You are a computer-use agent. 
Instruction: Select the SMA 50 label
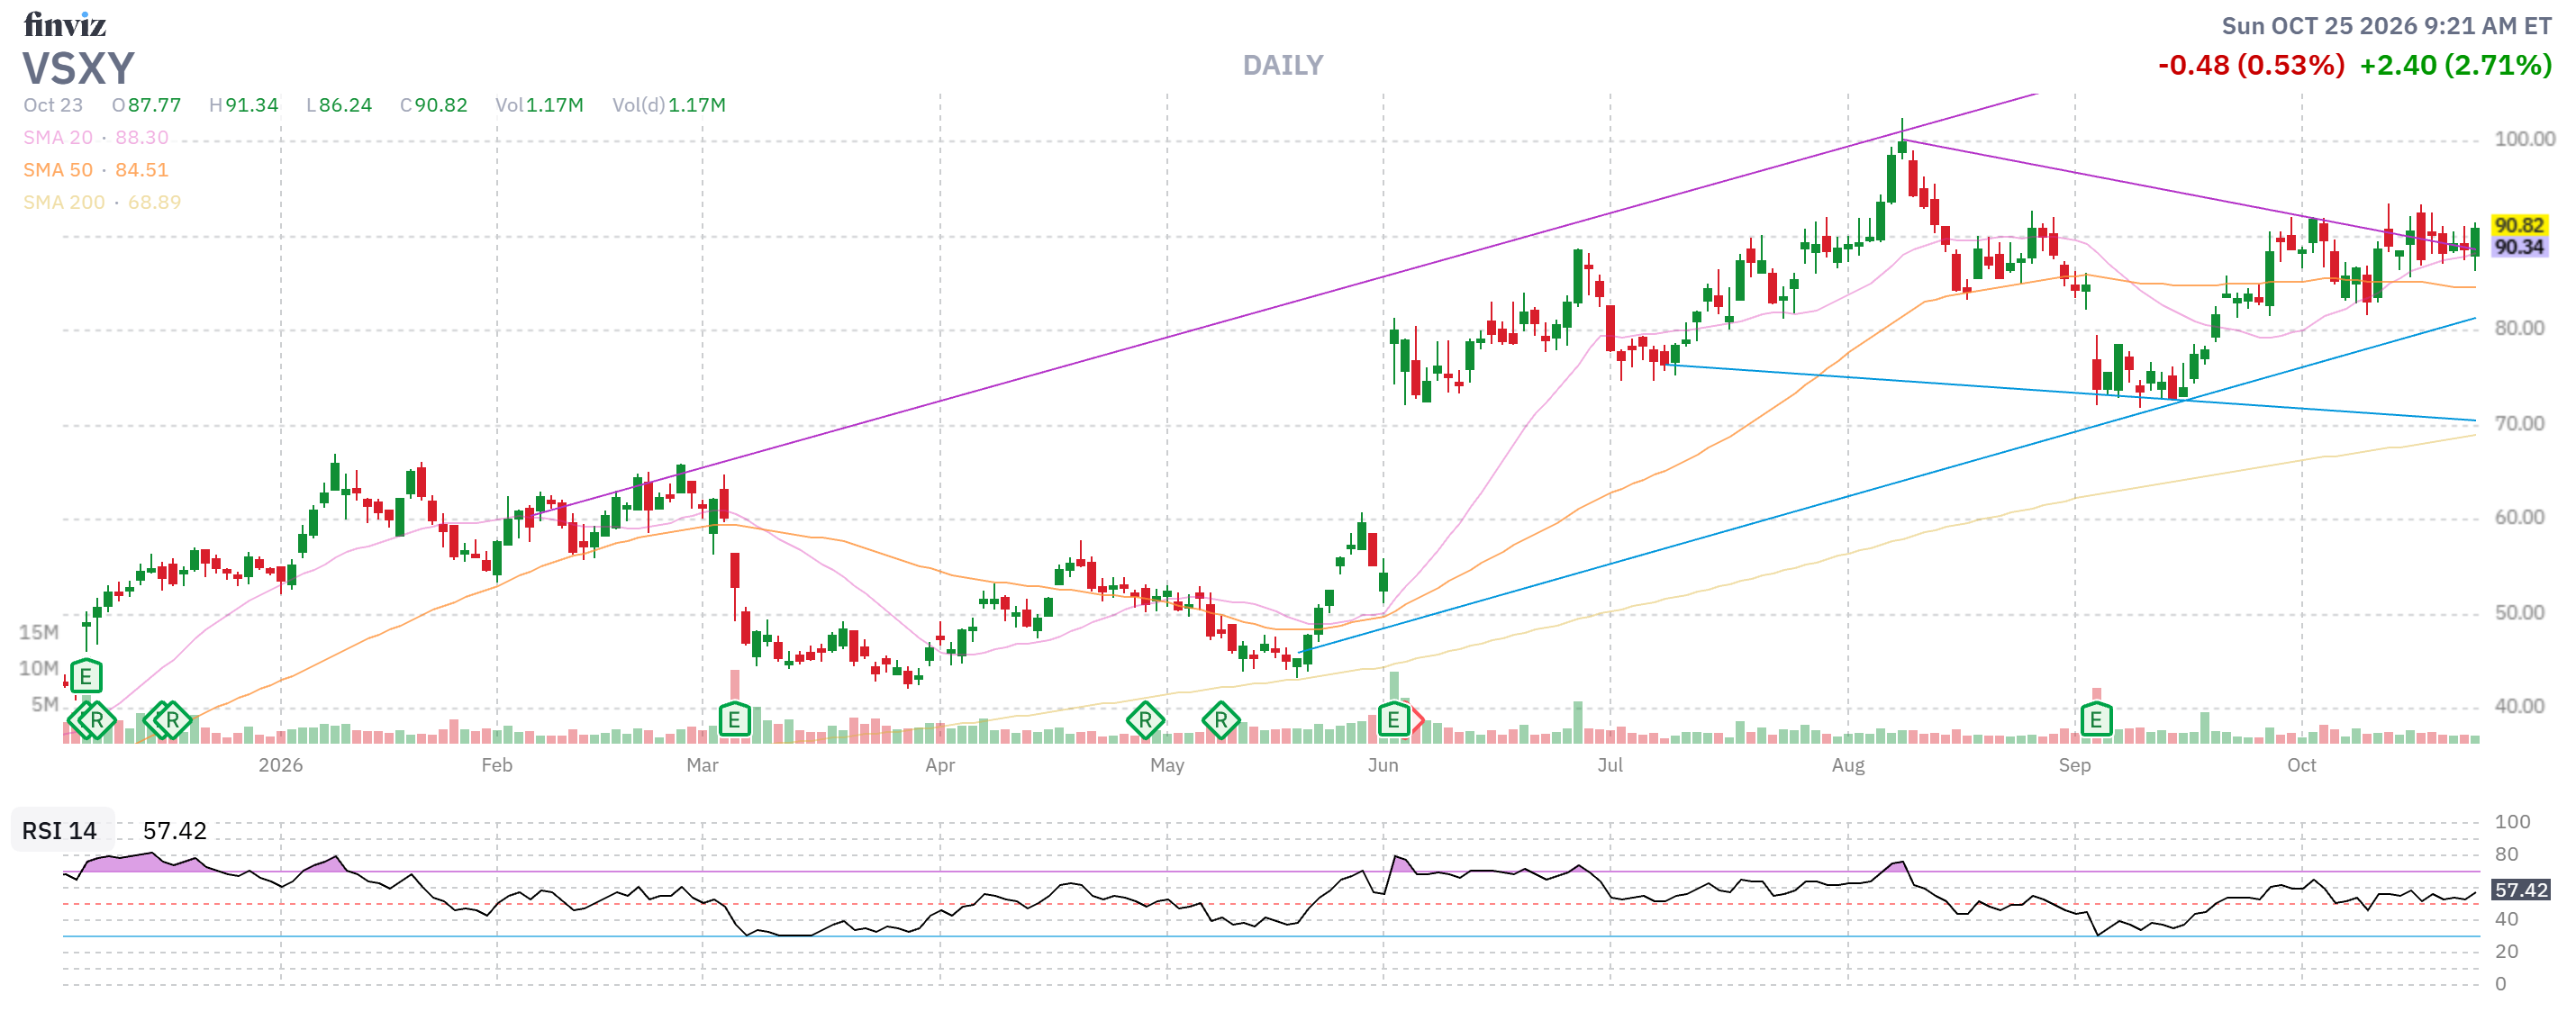click(58, 170)
